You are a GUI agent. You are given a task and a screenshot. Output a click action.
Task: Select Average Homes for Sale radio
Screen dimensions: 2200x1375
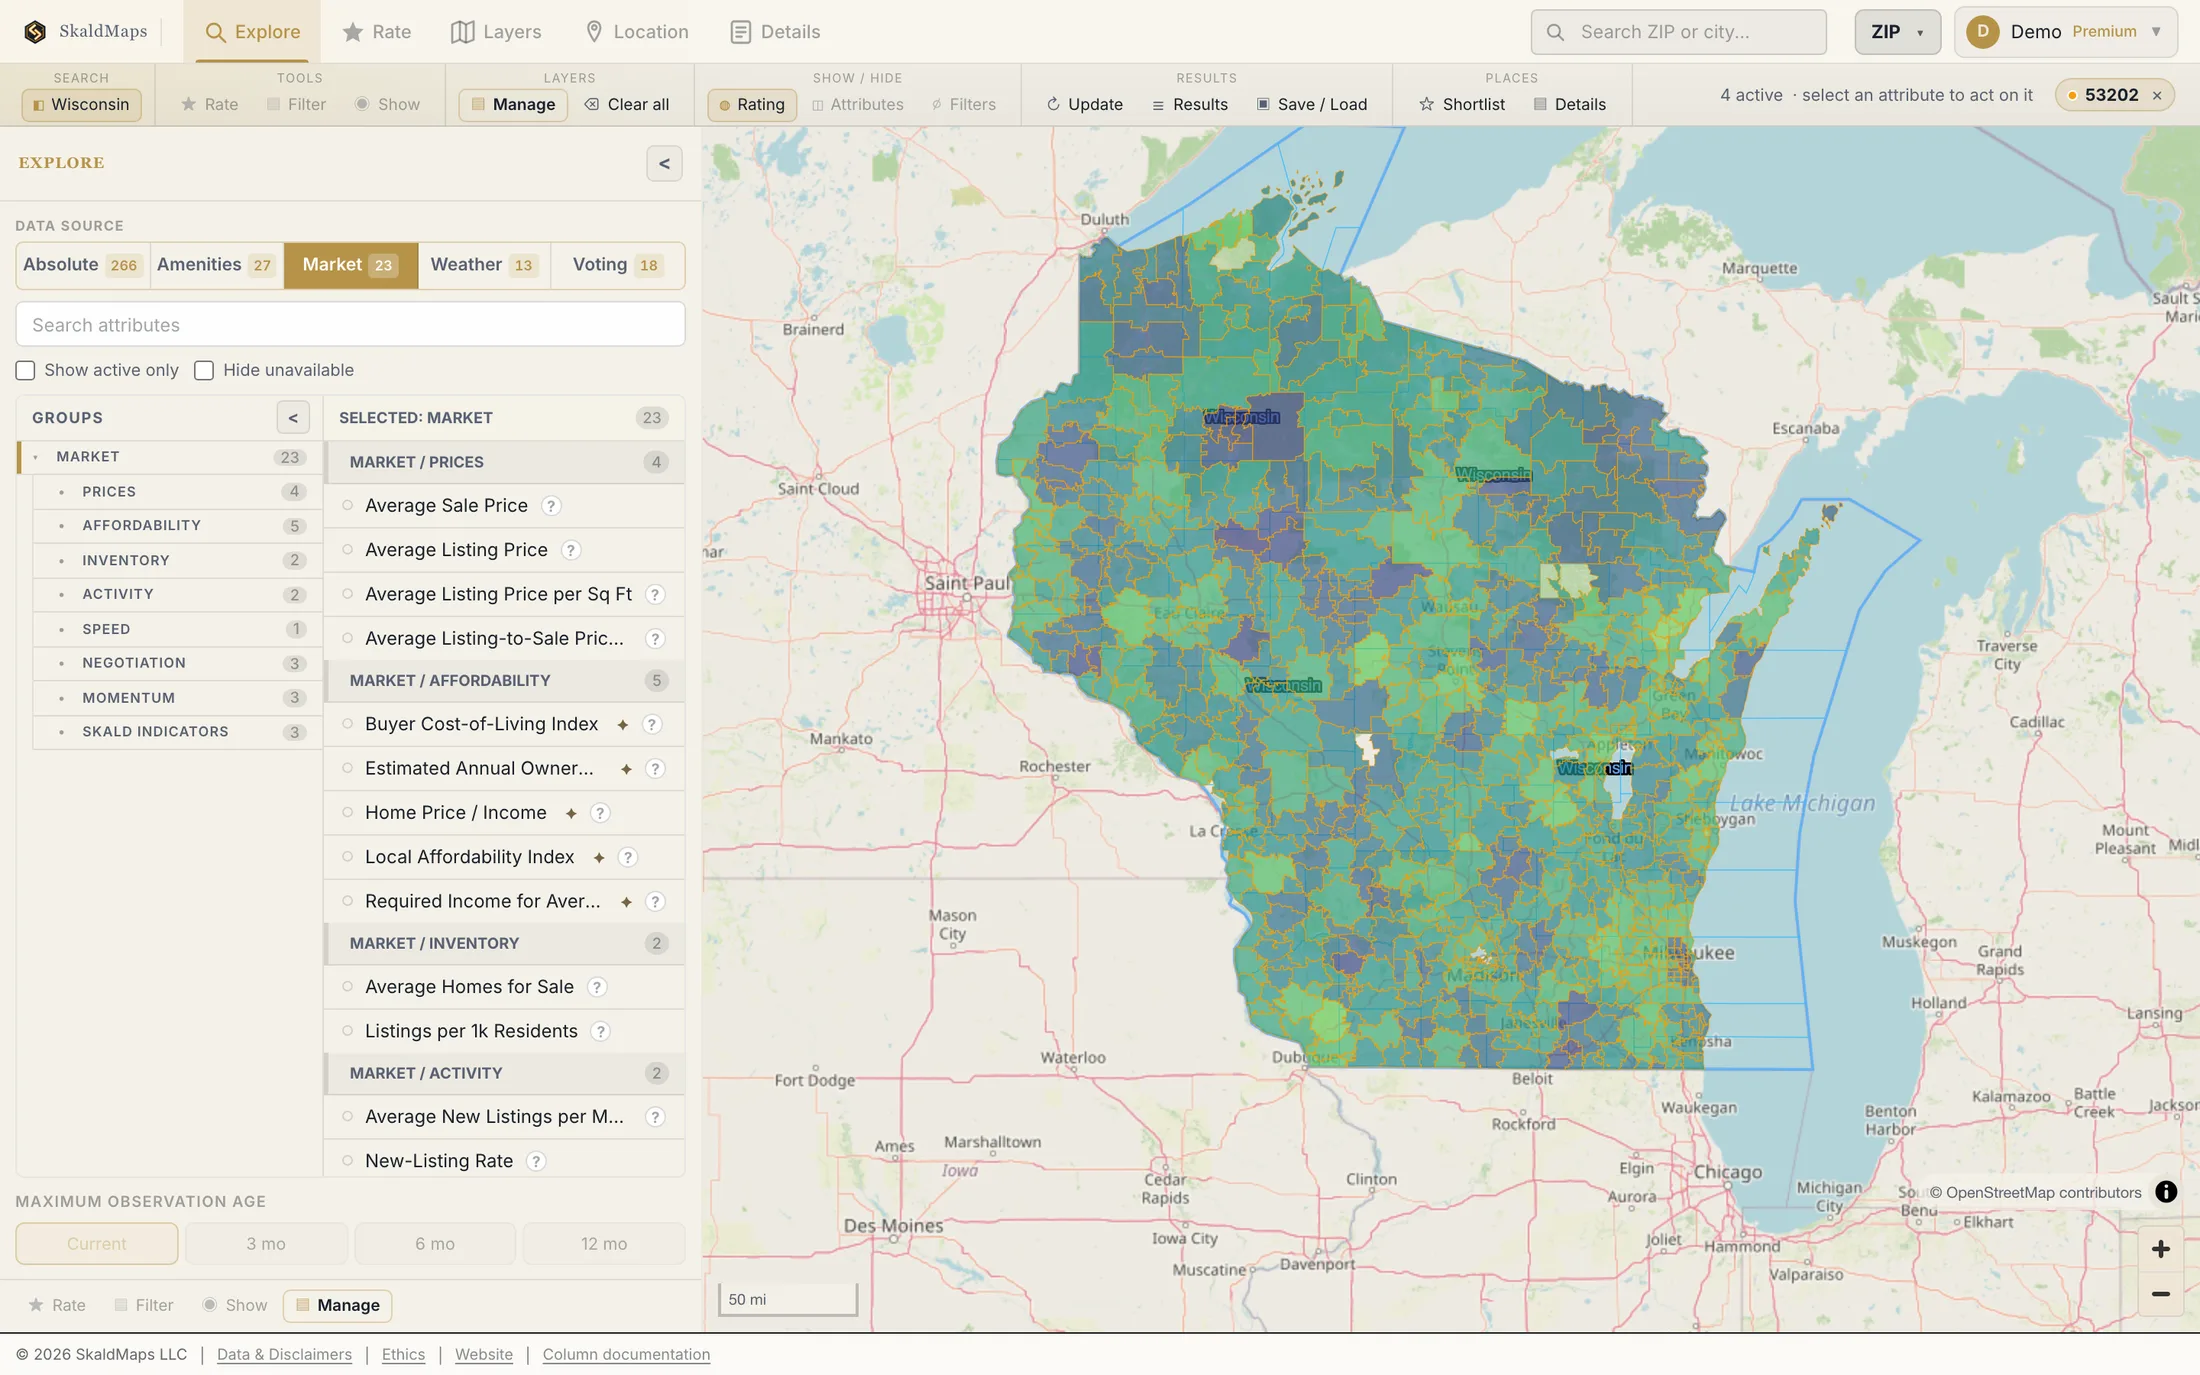(x=348, y=987)
